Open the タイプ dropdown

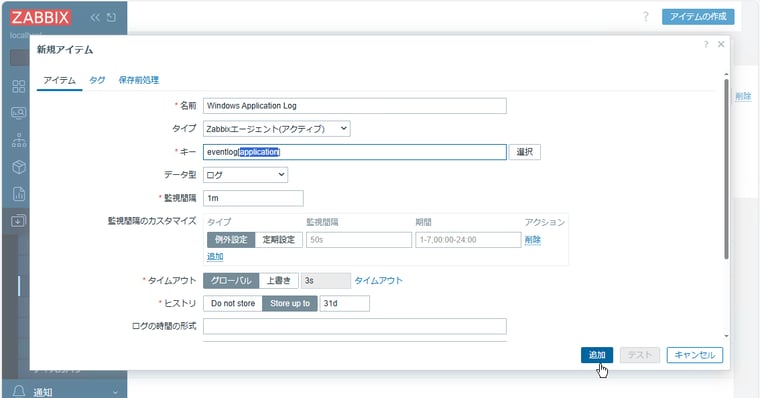(277, 128)
